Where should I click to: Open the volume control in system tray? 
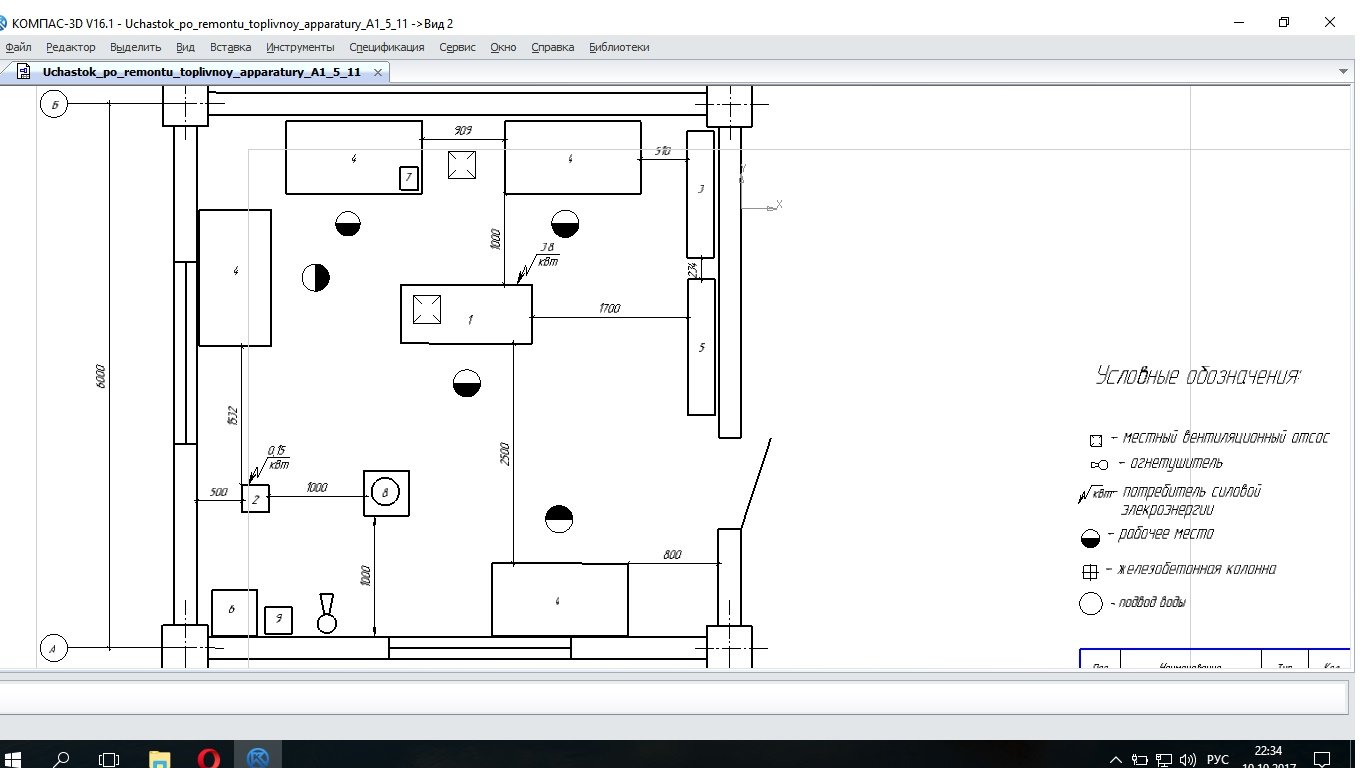(x=1188, y=759)
